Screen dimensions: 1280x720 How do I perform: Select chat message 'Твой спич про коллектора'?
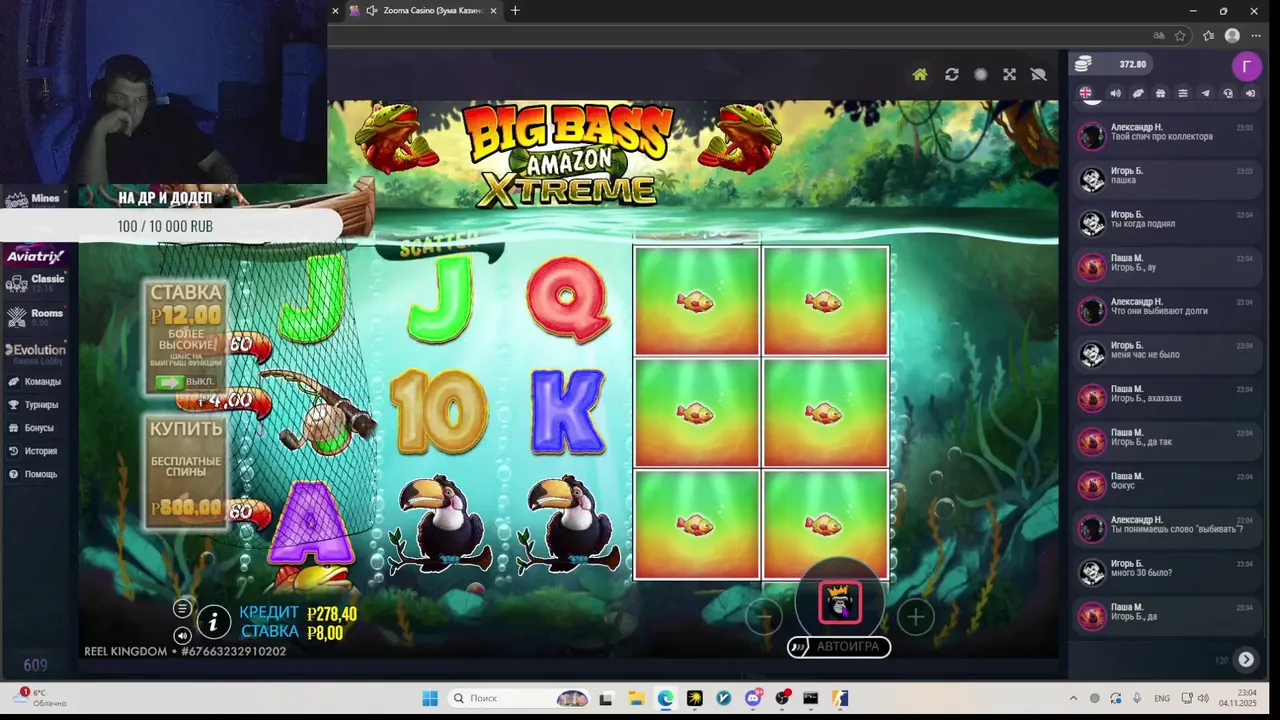point(1162,137)
